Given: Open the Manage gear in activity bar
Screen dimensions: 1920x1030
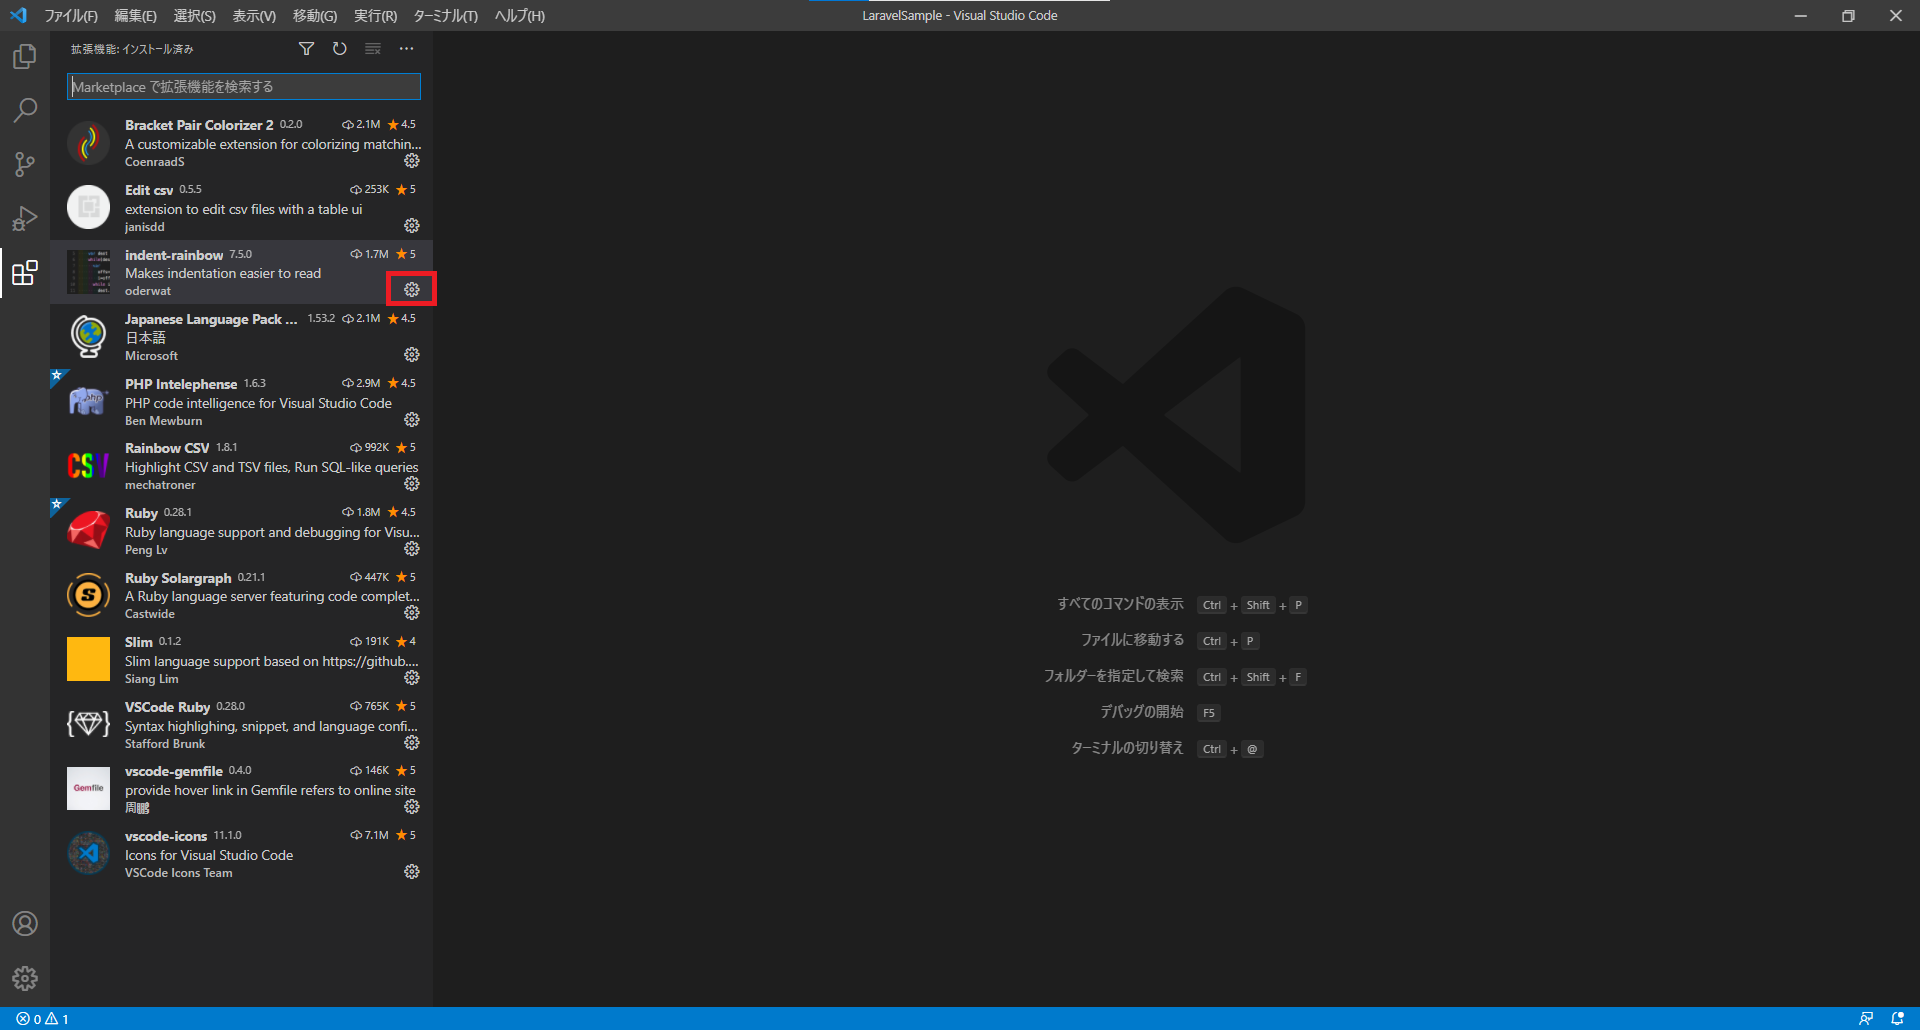Looking at the screenshot, I should (x=25, y=978).
